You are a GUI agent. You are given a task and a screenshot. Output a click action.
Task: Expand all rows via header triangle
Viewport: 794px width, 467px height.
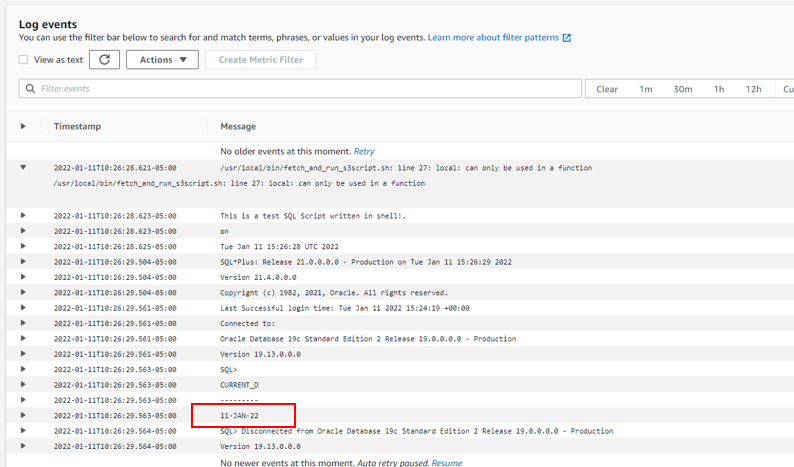(x=23, y=126)
